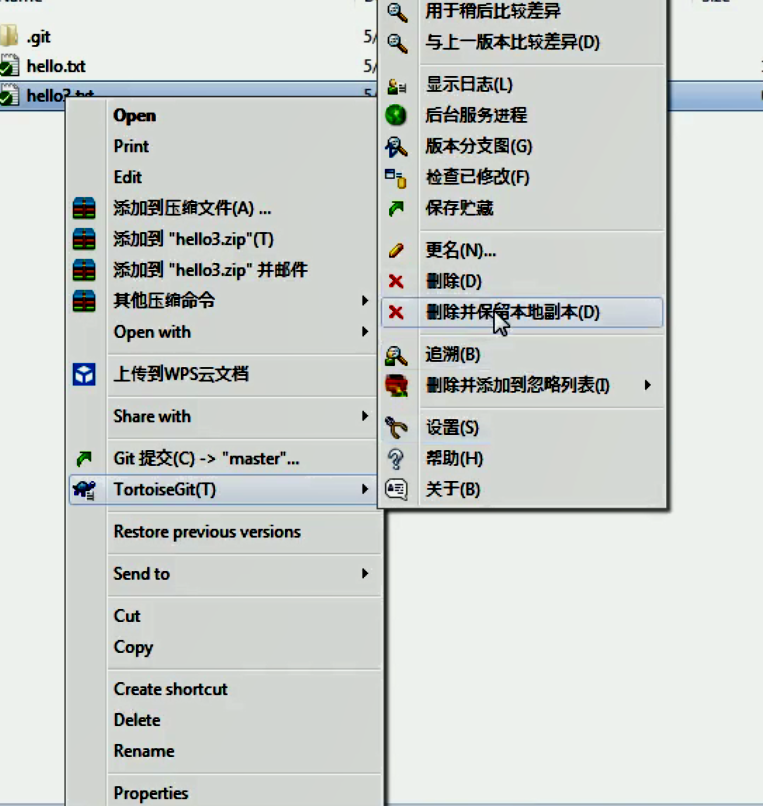Select 设置(S) in TortoiseGit submenu

pos(452,428)
